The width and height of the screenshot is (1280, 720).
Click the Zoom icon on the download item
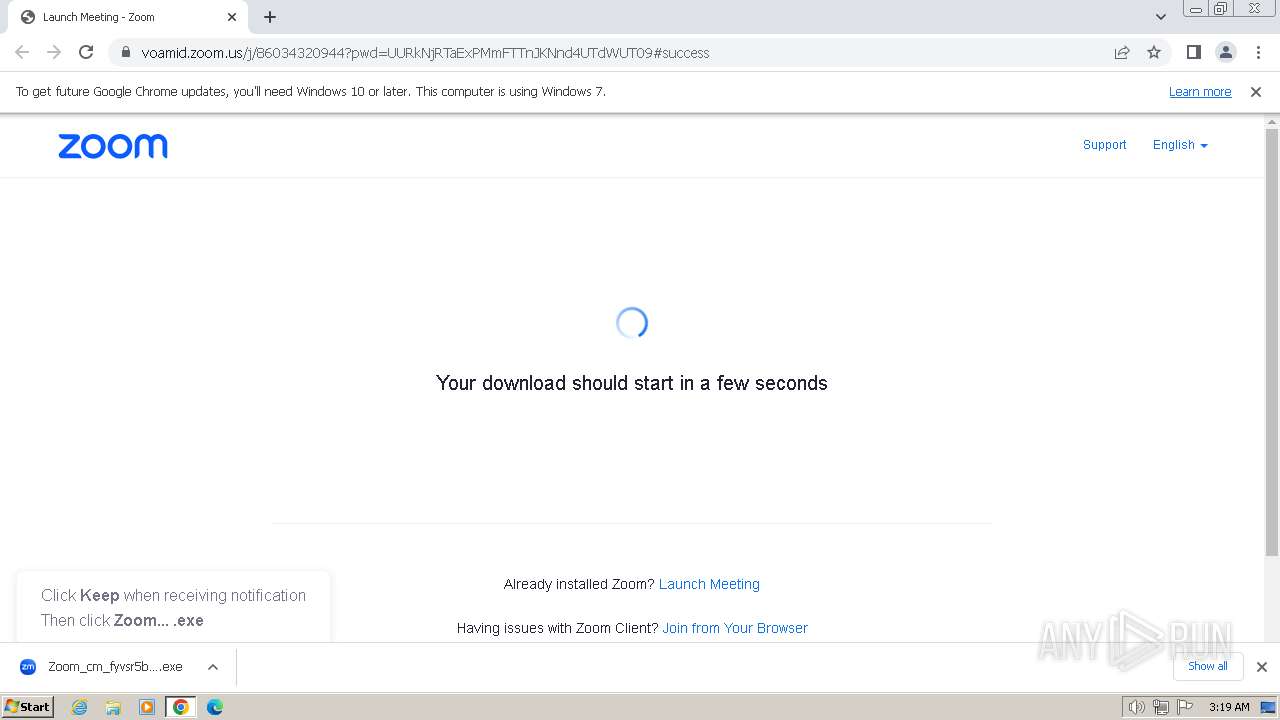point(28,667)
